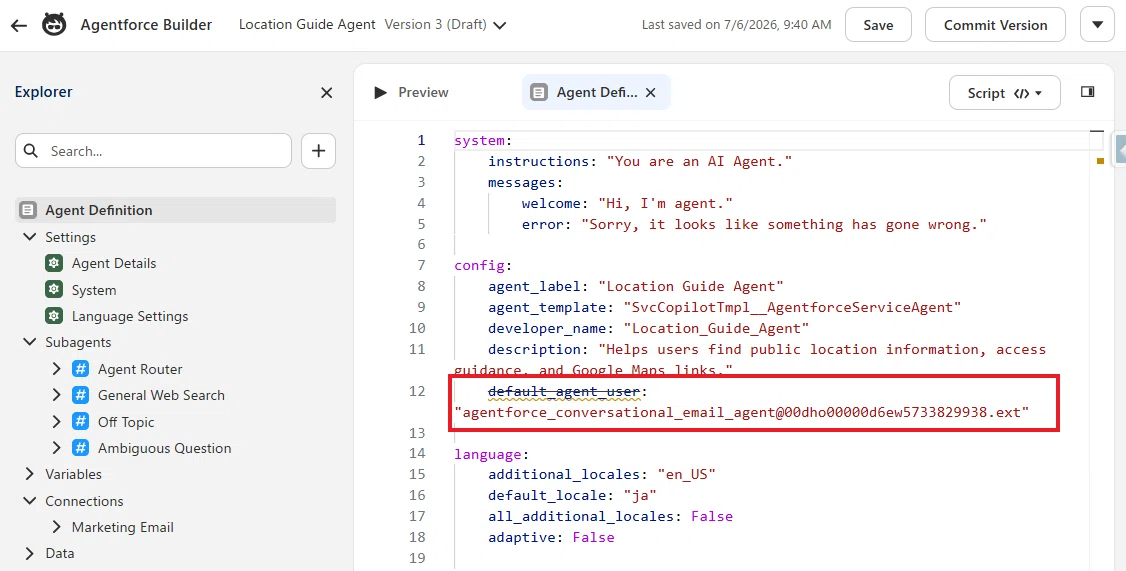Click the expand handle at the right edge
Screen dimensions: 1126x571
[x=1120, y=149]
